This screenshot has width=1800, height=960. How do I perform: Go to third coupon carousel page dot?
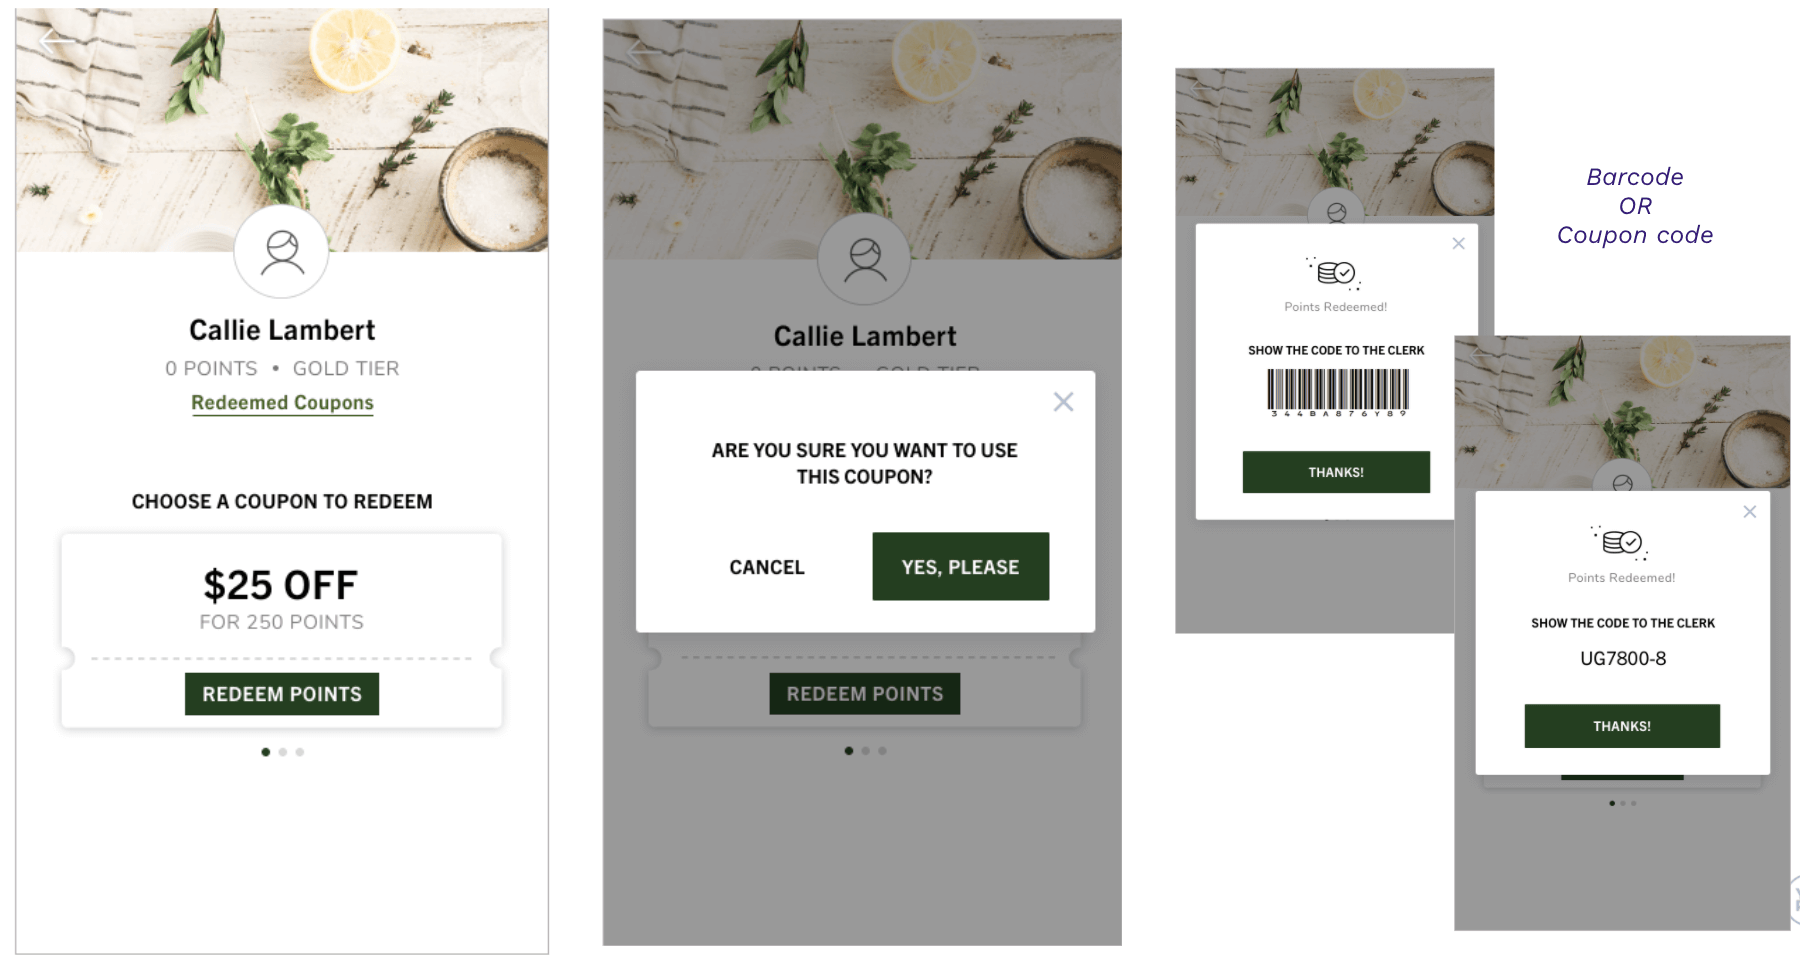coord(300,752)
